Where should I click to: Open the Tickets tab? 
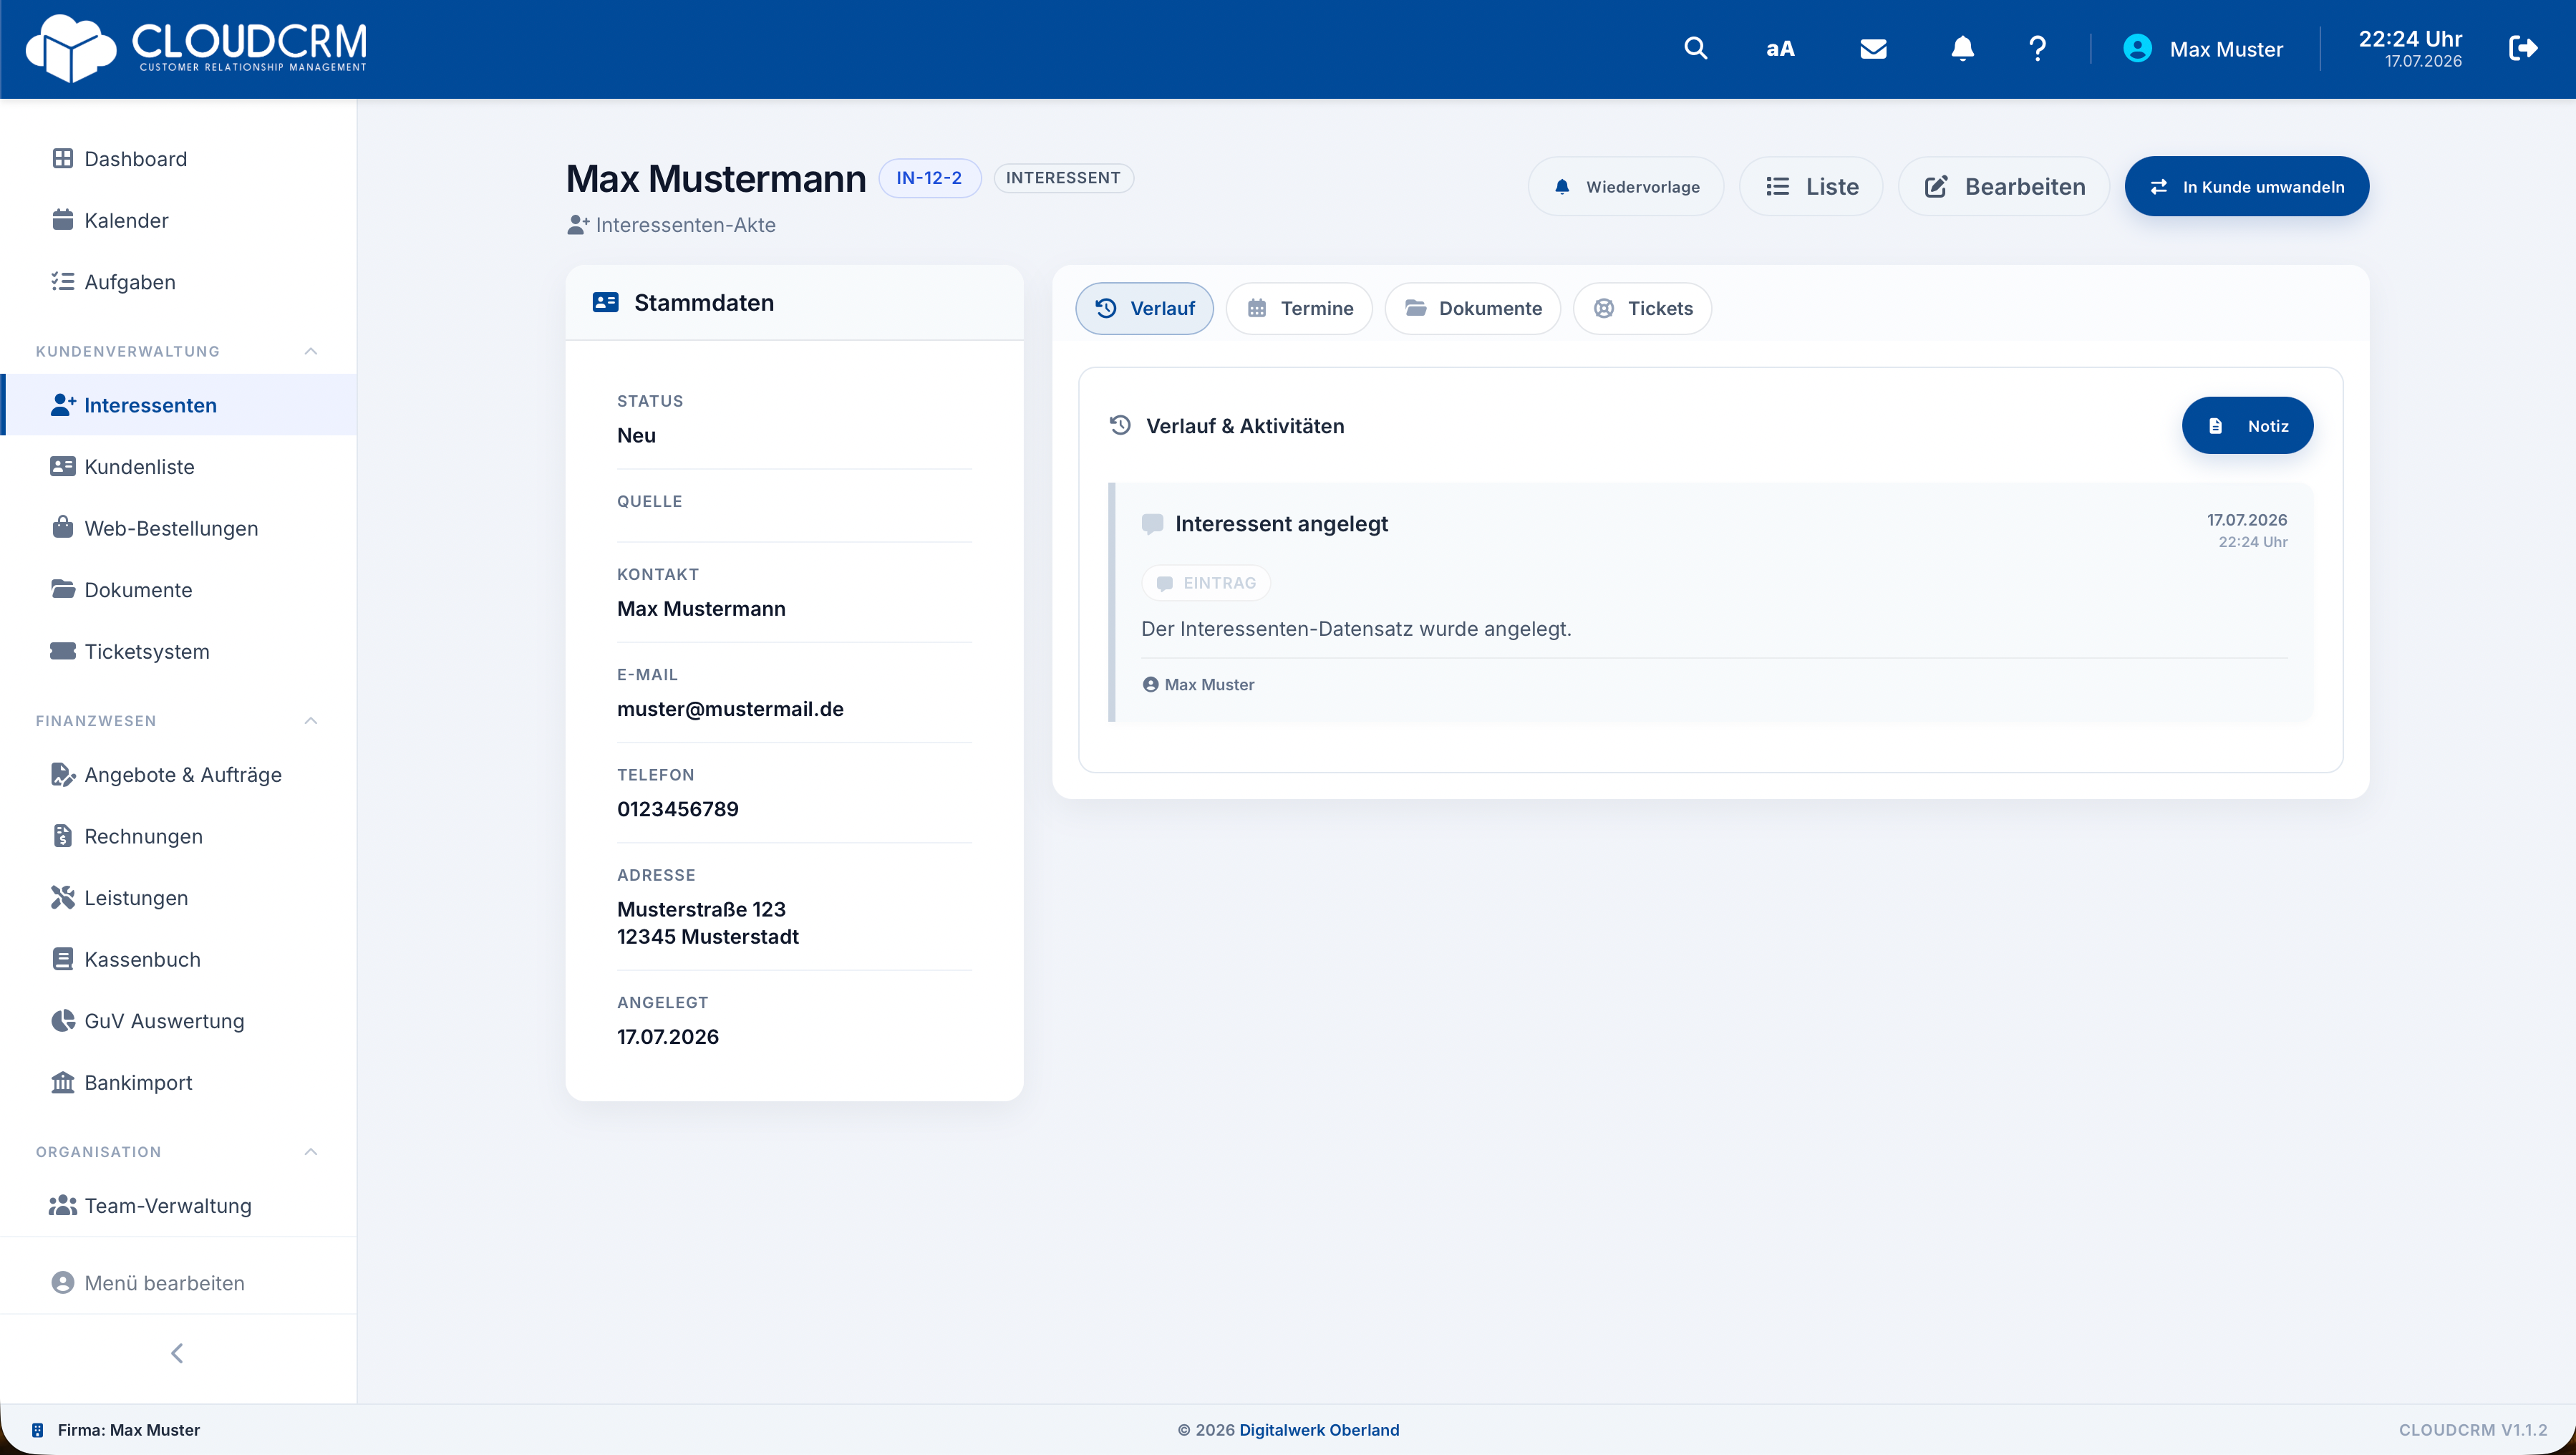(x=1642, y=308)
